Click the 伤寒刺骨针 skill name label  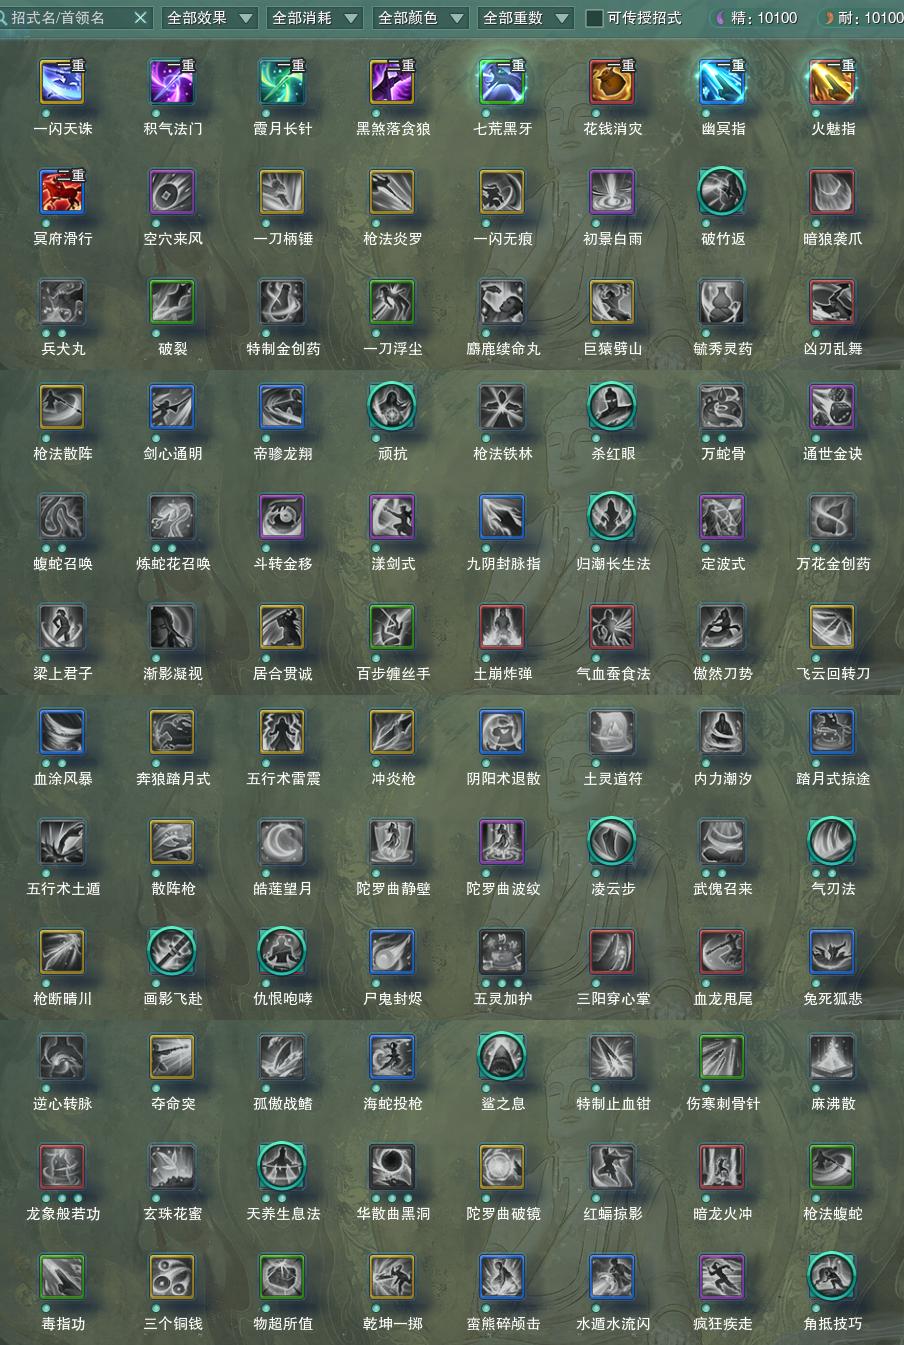click(x=723, y=1104)
